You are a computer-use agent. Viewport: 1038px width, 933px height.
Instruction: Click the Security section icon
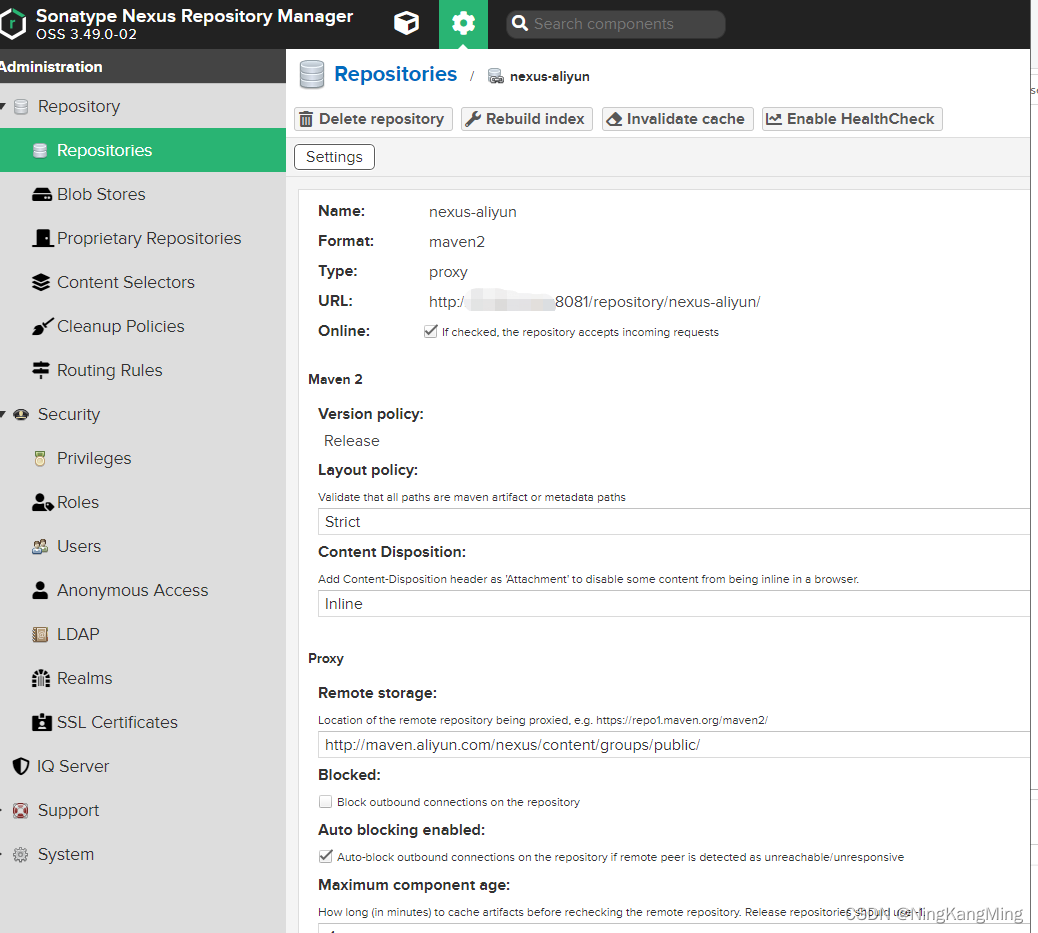click(x=21, y=415)
